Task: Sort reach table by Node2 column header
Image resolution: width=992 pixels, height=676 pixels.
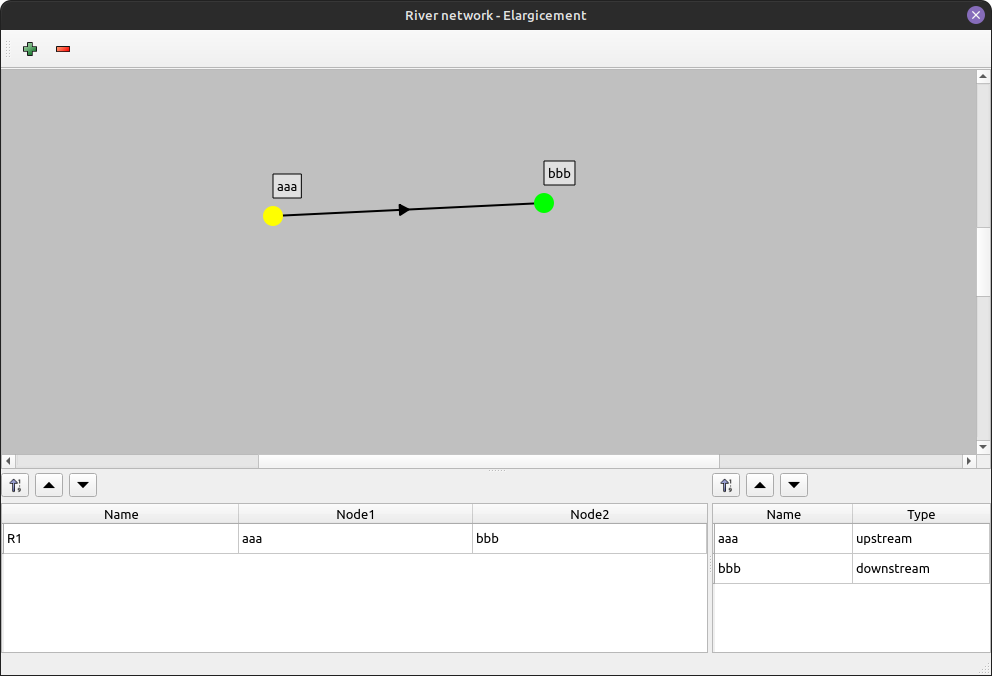Action: 589,514
